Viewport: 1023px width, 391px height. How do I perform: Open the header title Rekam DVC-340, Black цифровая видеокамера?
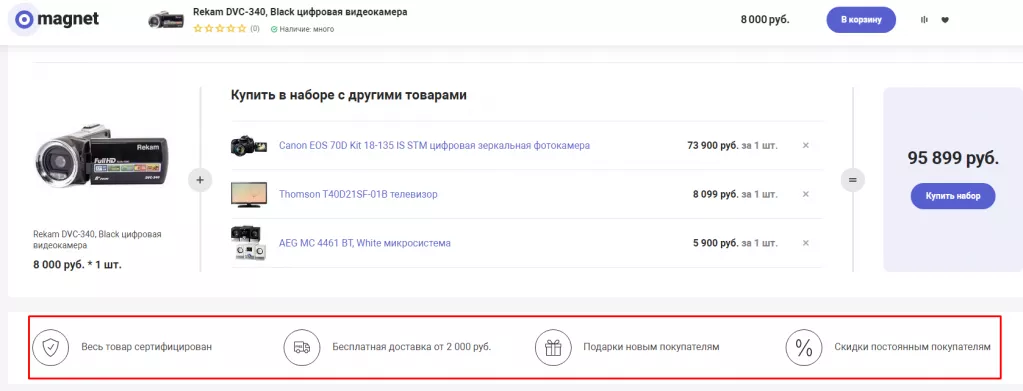point(300,12)
